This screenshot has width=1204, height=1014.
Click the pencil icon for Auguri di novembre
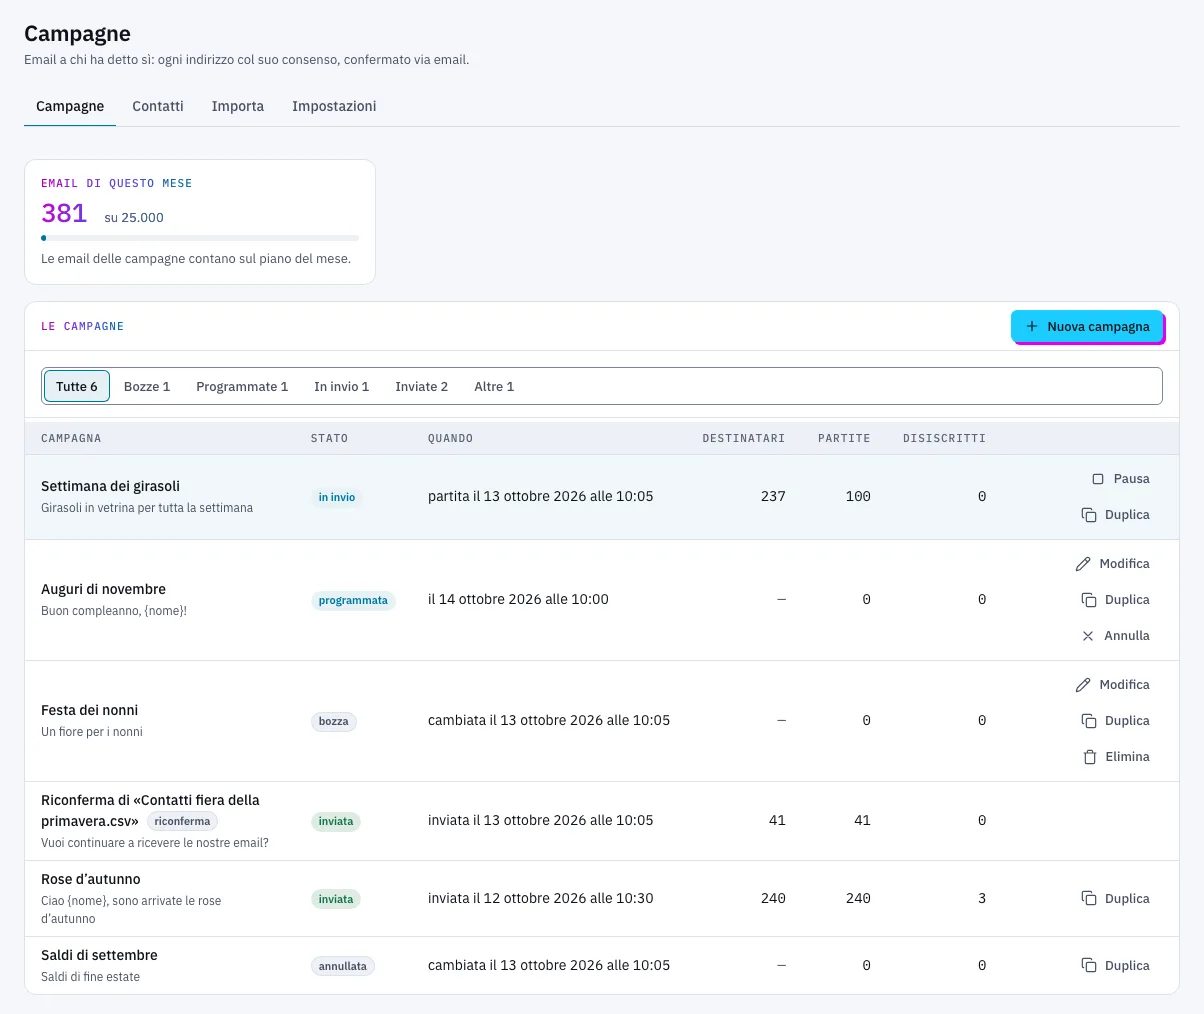1083,564
